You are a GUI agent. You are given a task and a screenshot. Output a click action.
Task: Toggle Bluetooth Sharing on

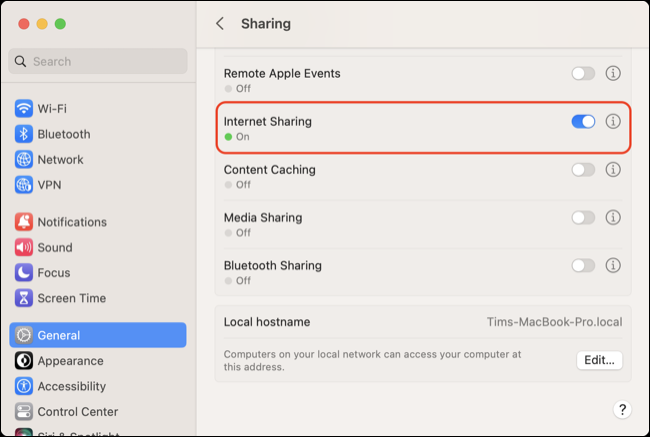pyautogui.click(x=583, y=266)
